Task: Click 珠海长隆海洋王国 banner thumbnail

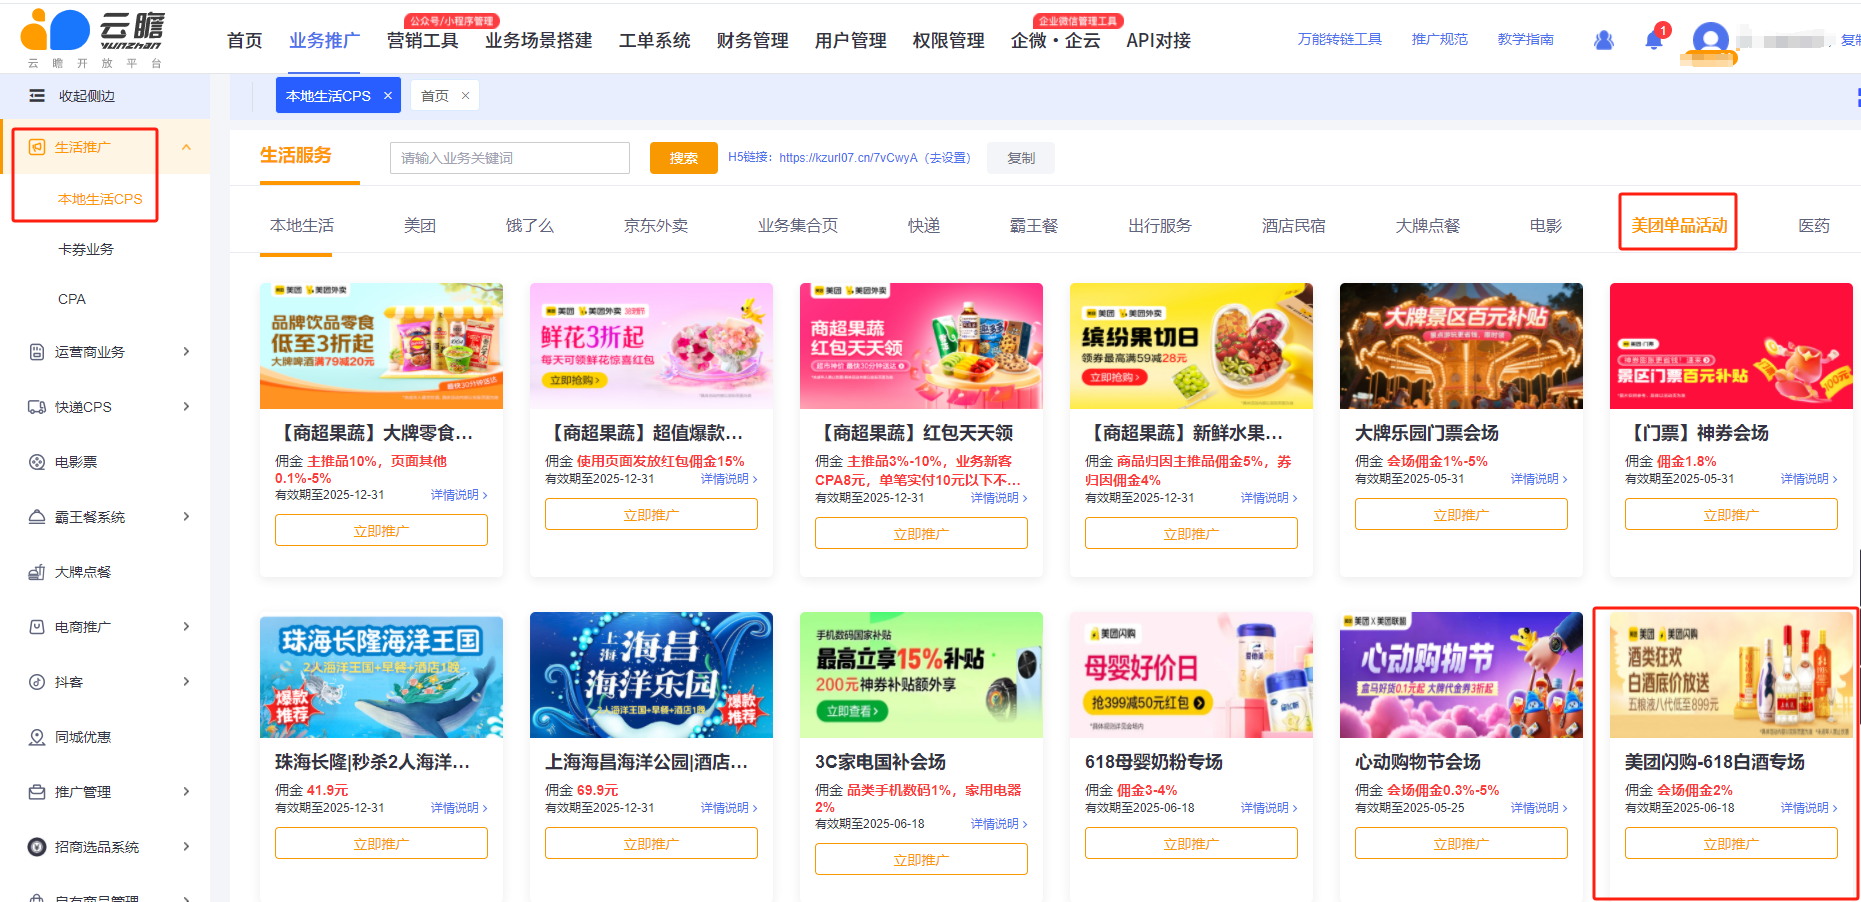Action: pos(381,675)
